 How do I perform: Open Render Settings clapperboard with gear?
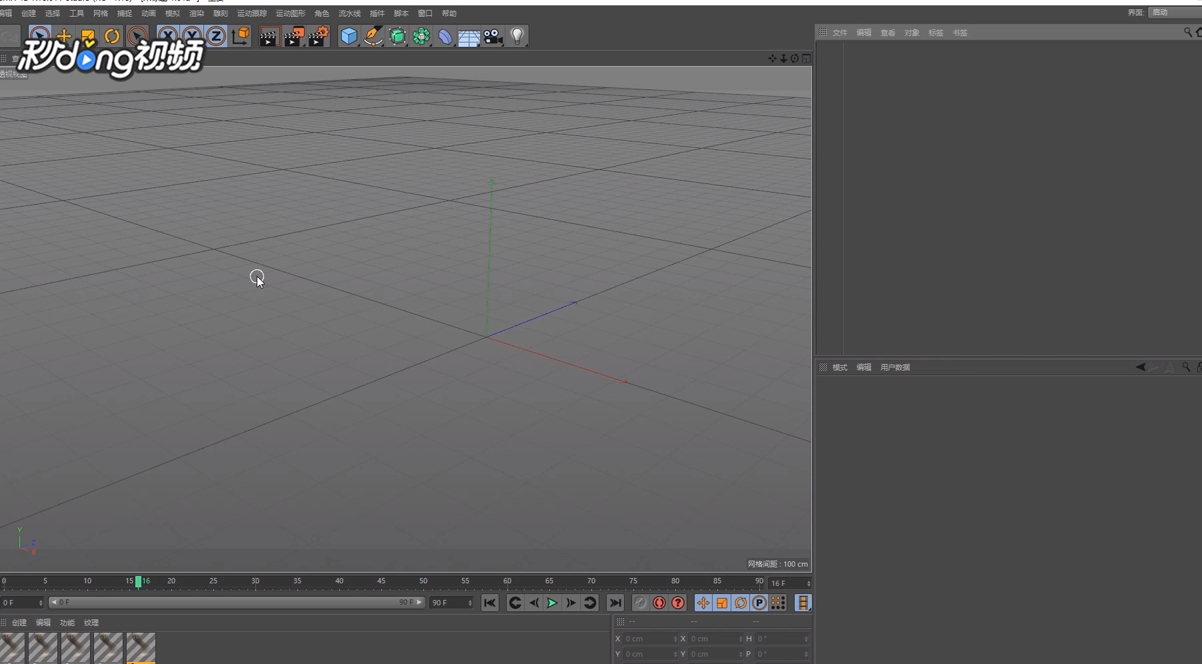coord(318,37)
